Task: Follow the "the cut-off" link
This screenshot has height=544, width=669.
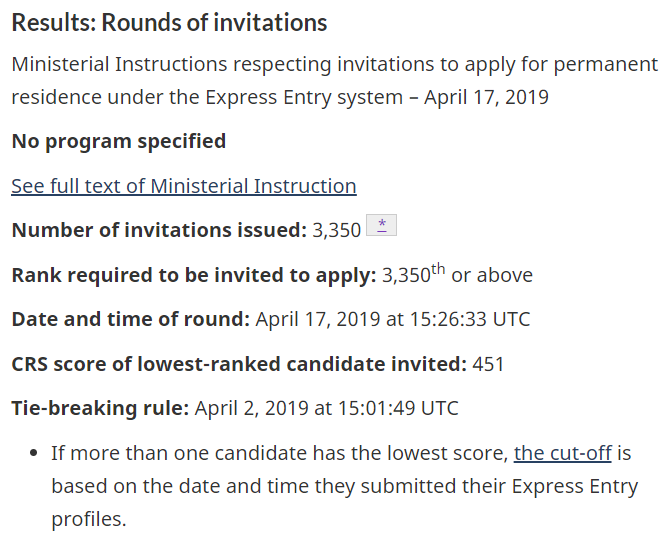Action: (x=562, y=452)
